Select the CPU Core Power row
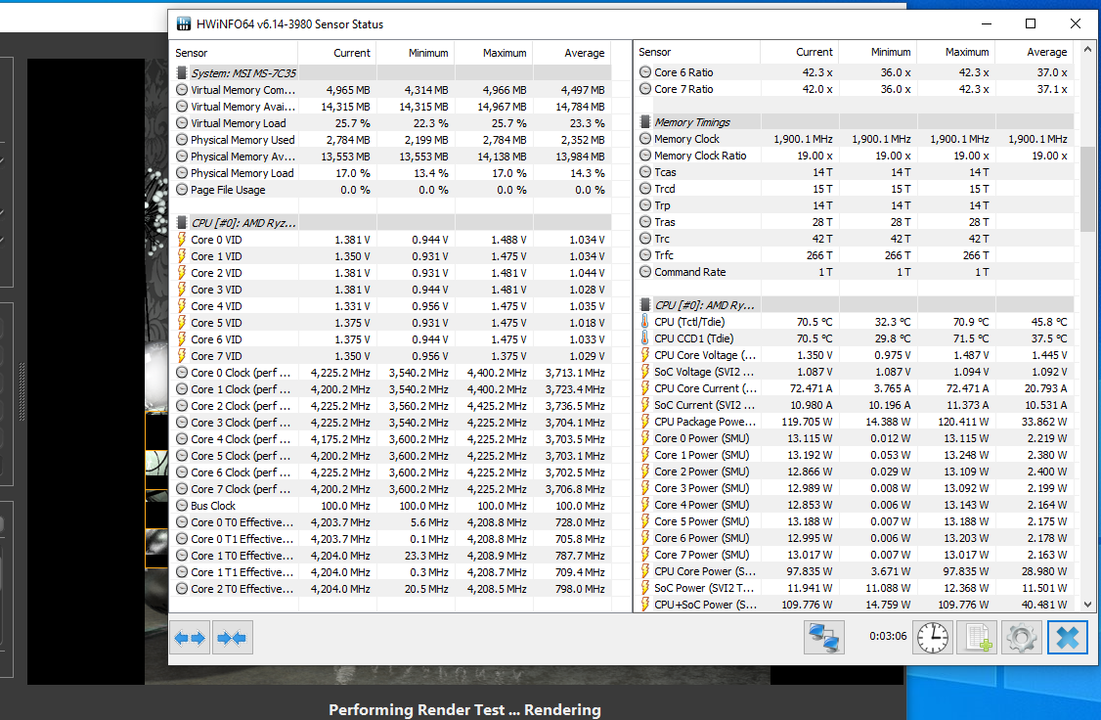1101x720 pixels. pyautogui.click(x=854, y=571)
